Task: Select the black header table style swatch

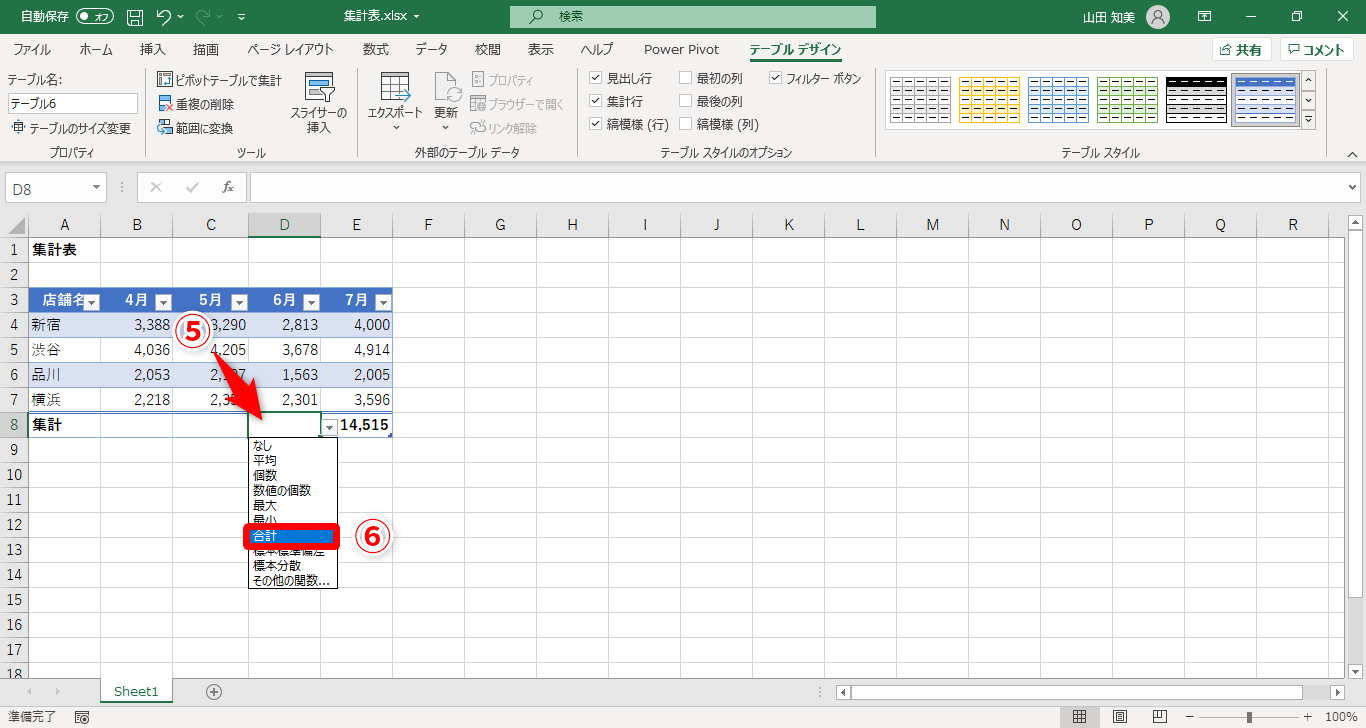Action: (1196, 100)
